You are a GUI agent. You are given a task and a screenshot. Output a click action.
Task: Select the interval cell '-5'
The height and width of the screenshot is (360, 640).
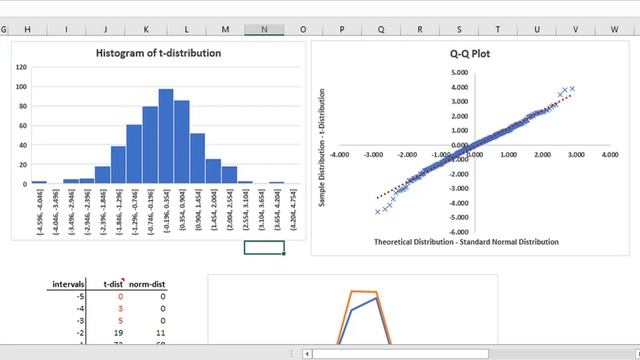tap(80, 296)
